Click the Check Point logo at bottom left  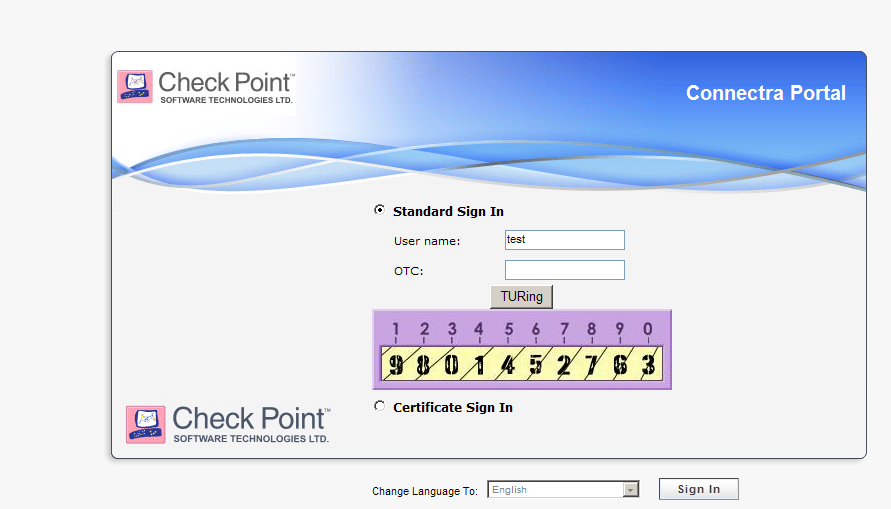pos(227,424)
